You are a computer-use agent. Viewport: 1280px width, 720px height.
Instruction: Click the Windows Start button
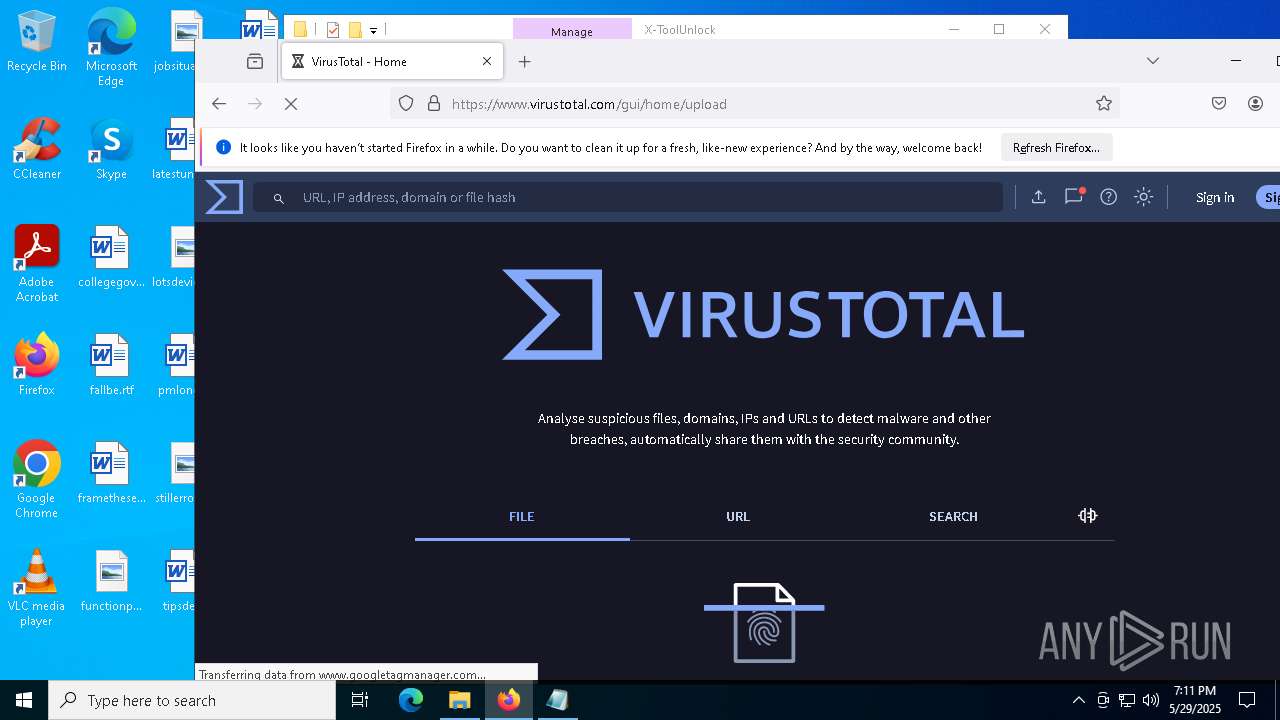click(24, 700)
